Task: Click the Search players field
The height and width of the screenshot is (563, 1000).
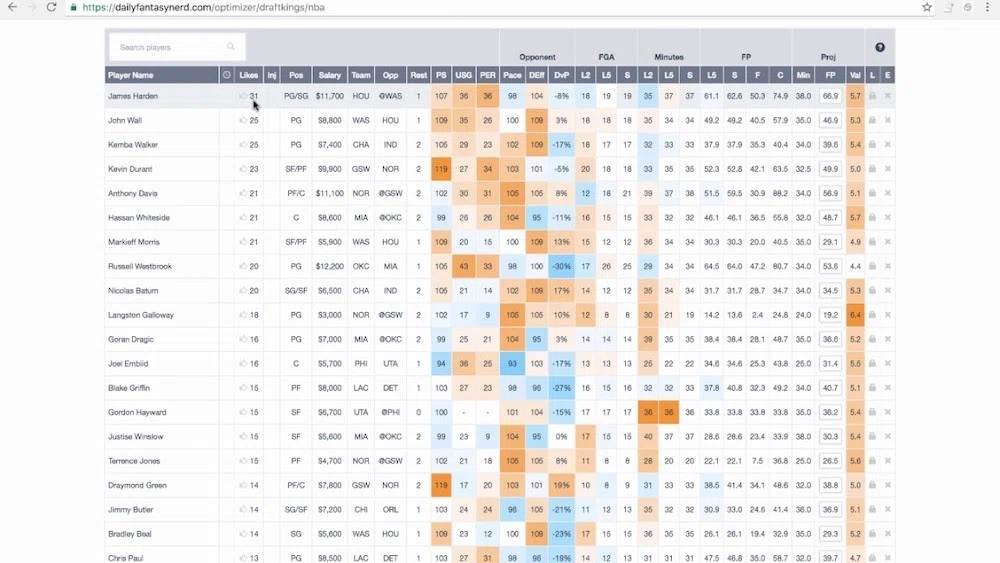Action: 177,47
